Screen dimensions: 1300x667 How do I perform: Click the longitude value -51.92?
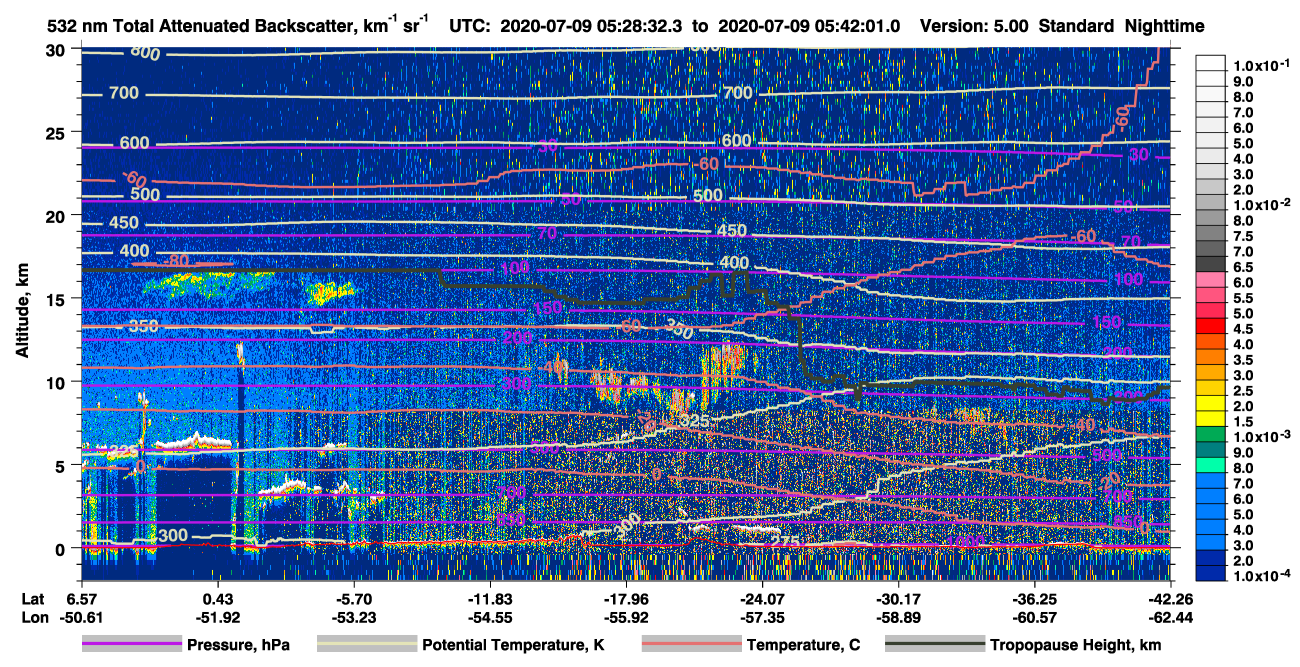(217, 617)
